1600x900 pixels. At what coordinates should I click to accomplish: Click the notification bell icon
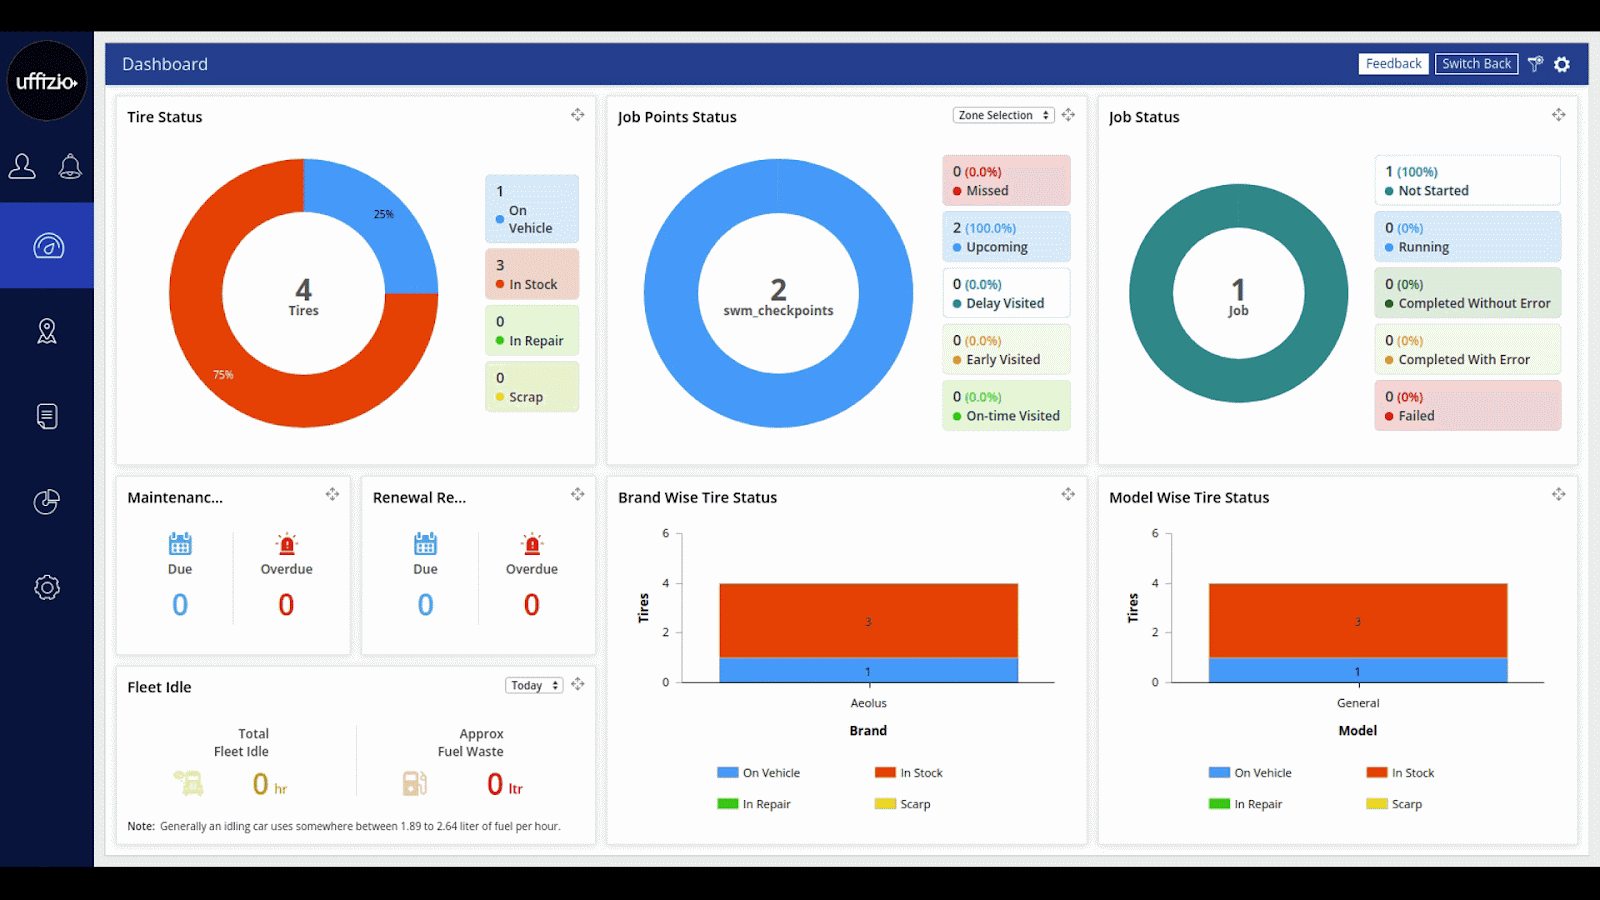tap(70, 166)
